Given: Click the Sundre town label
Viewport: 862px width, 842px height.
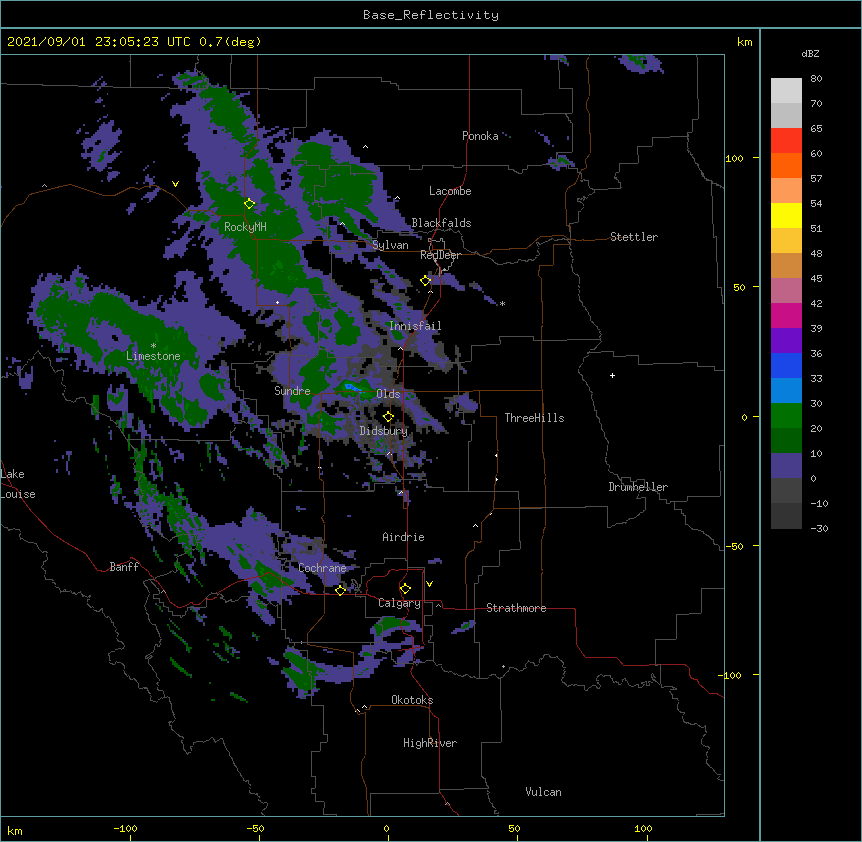Looking at the screenshot, I should tap(292, 391).
